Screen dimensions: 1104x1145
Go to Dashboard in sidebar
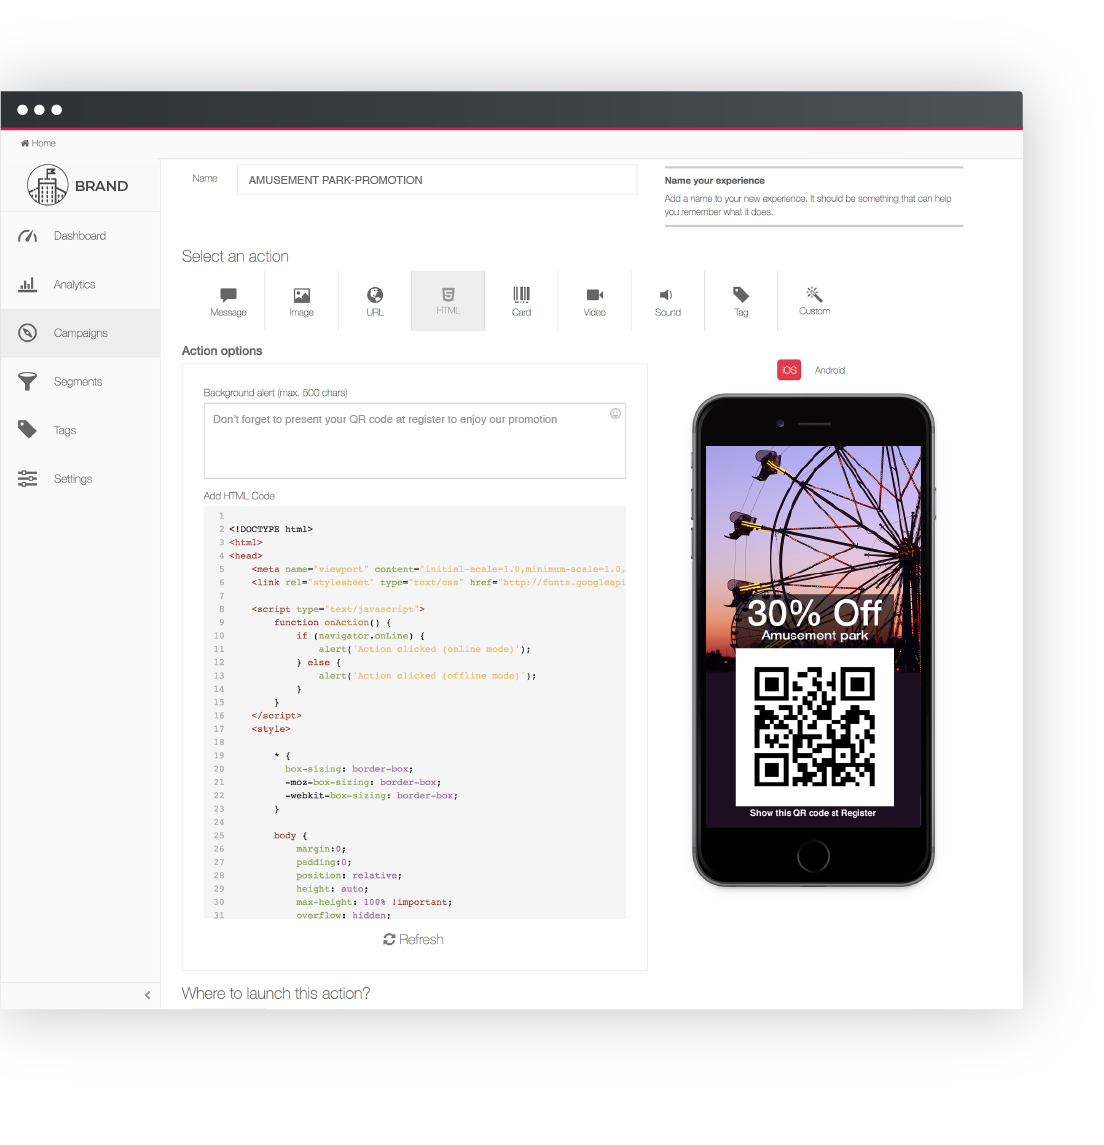(x=80, y=236)
